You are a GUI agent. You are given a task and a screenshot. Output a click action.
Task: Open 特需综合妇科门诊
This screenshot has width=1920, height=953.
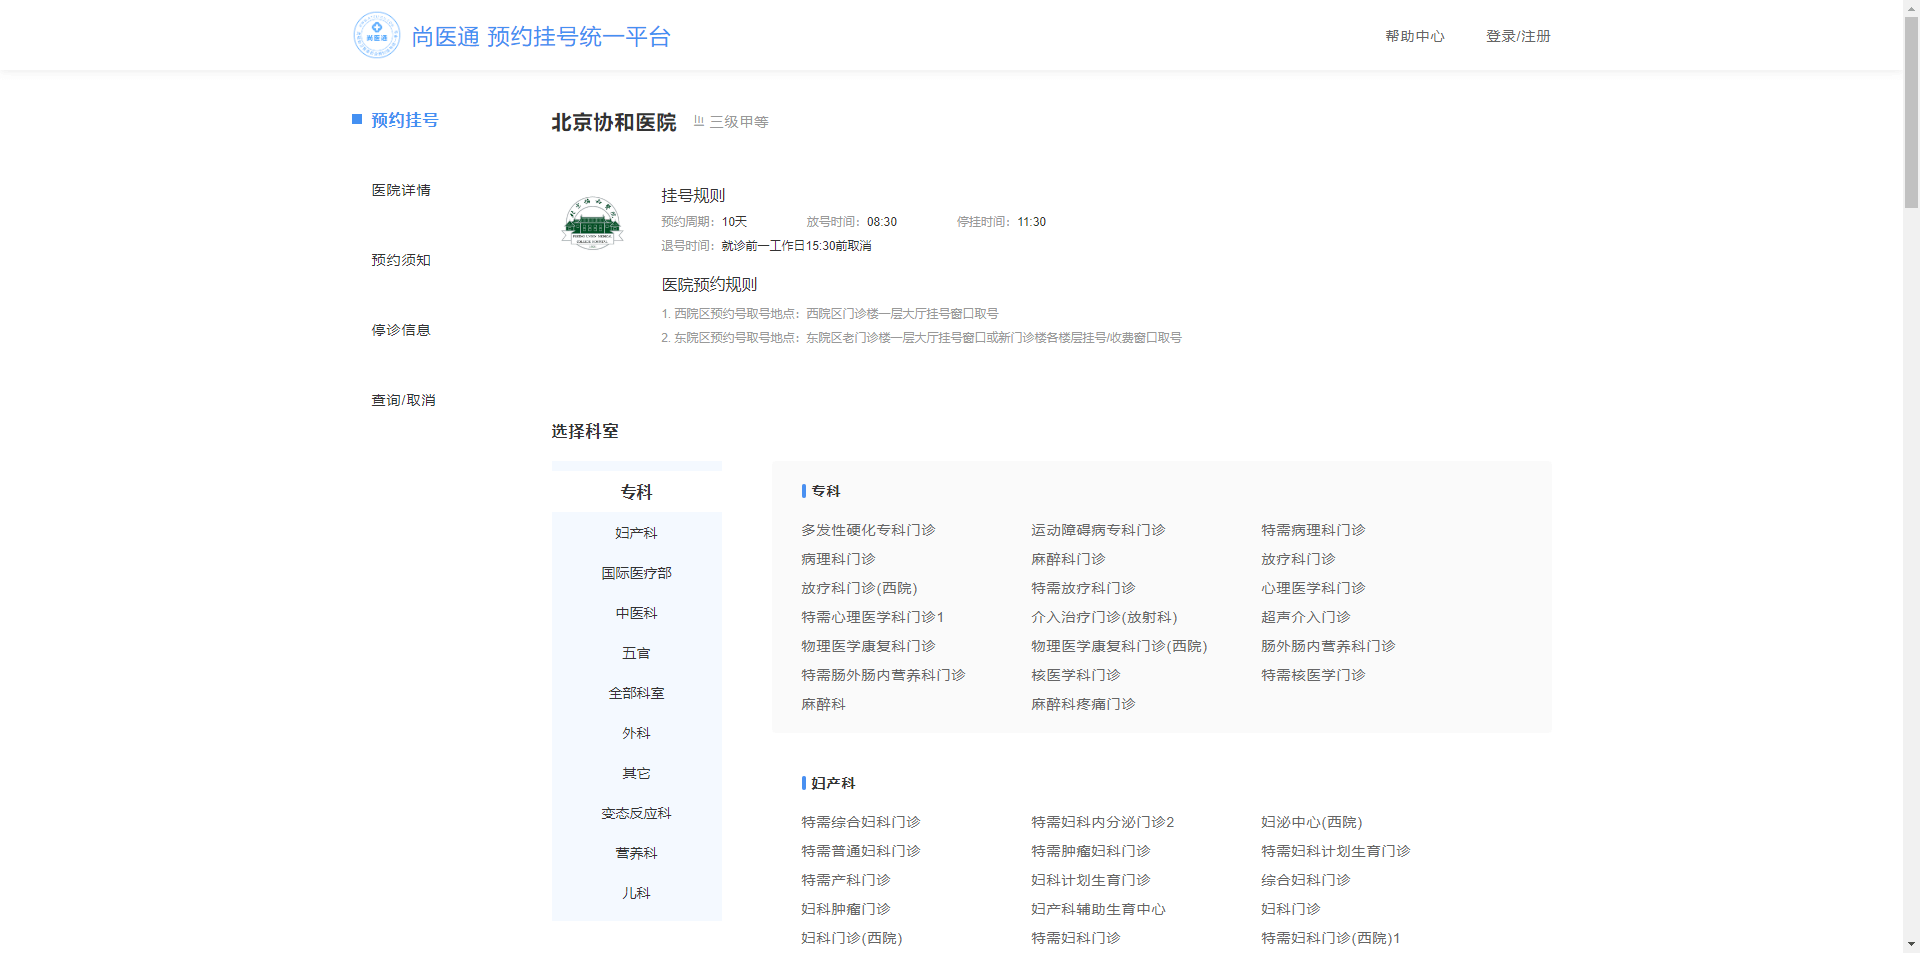pyautogui.click(x=861, y=822)
